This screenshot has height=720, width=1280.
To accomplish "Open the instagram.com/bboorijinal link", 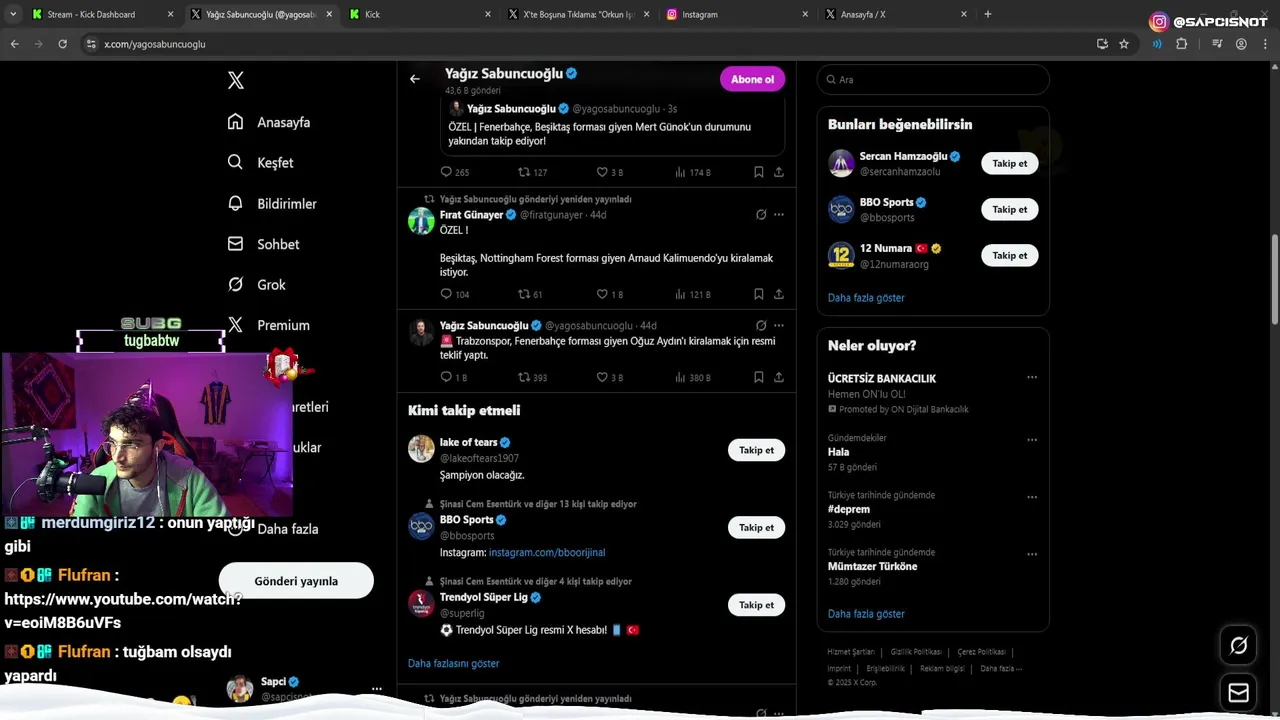I will click(x=547, y=552).
